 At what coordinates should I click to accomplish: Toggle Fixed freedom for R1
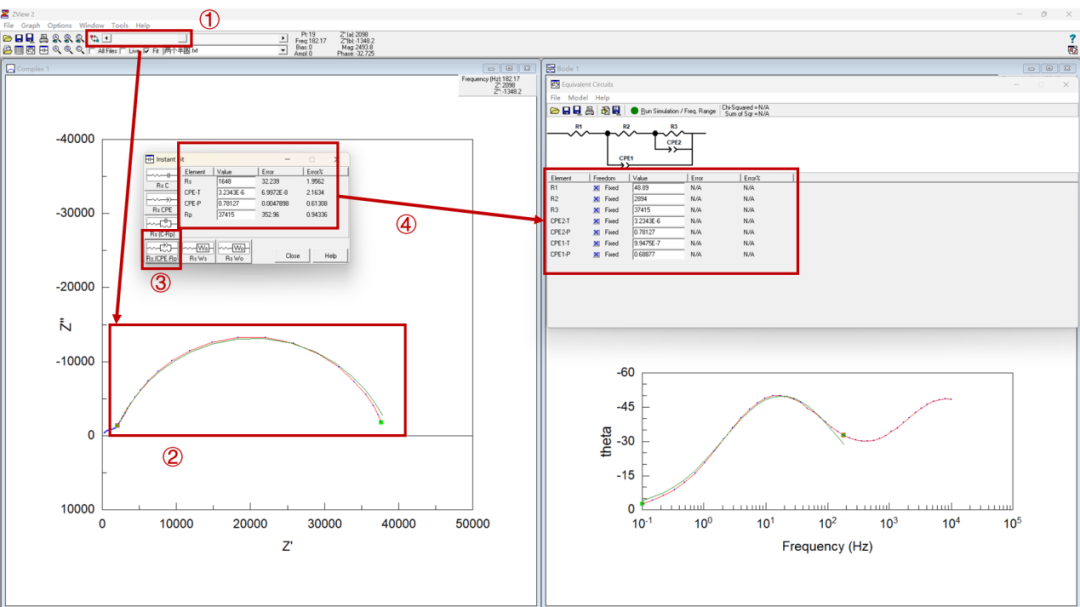pyautogui.click(x=596, y=187)
